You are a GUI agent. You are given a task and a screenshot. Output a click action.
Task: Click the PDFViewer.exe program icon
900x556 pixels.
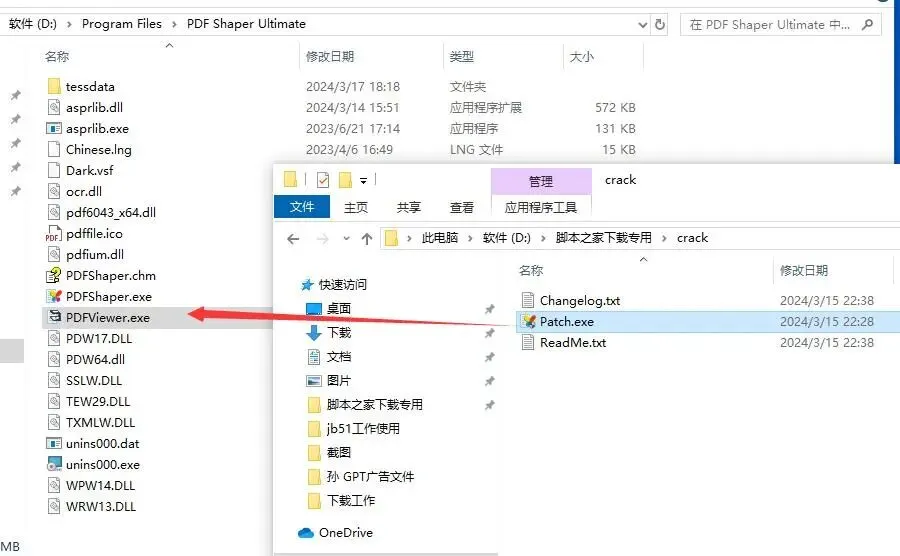(x=55, y=316)
